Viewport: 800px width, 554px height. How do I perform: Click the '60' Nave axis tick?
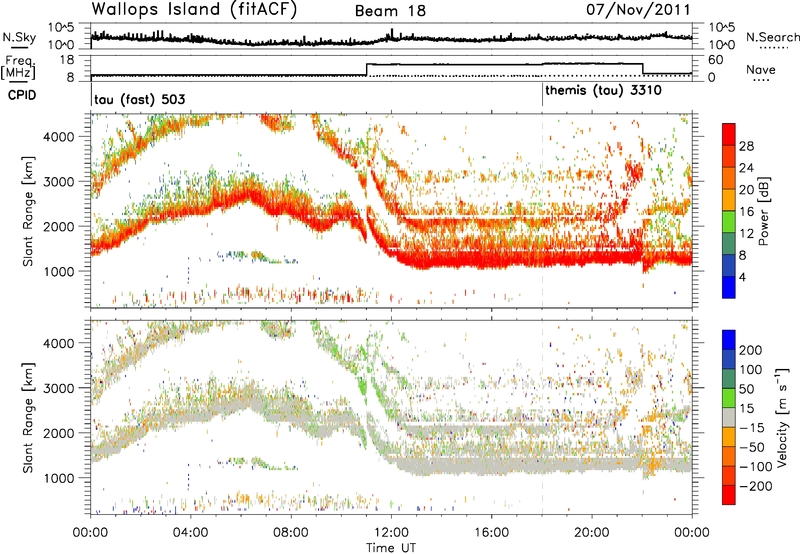coord(716,60)
